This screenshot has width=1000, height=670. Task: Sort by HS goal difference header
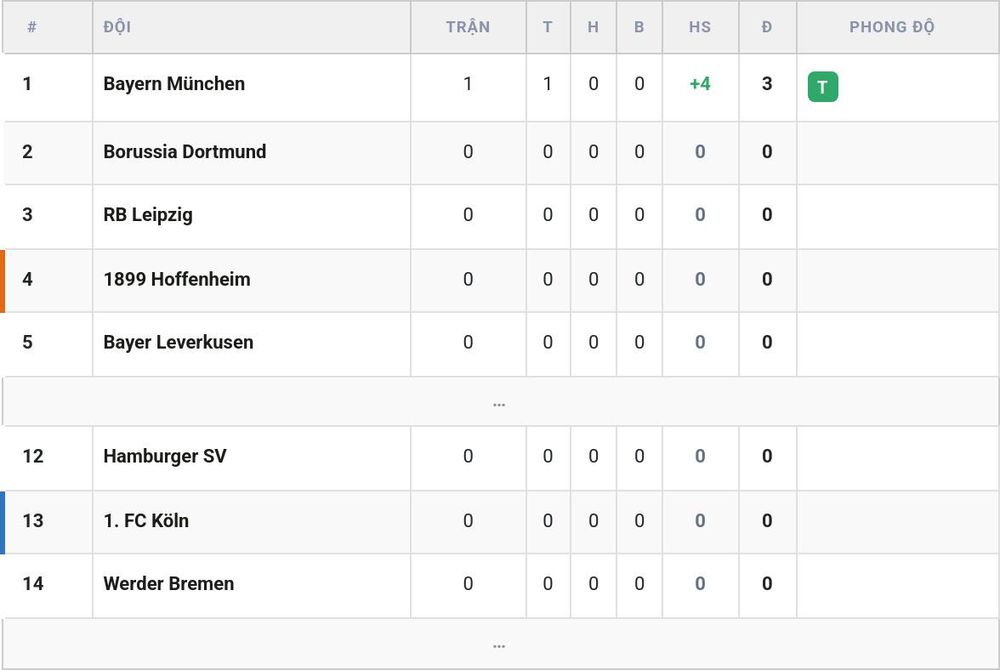(x=700, y=27)
